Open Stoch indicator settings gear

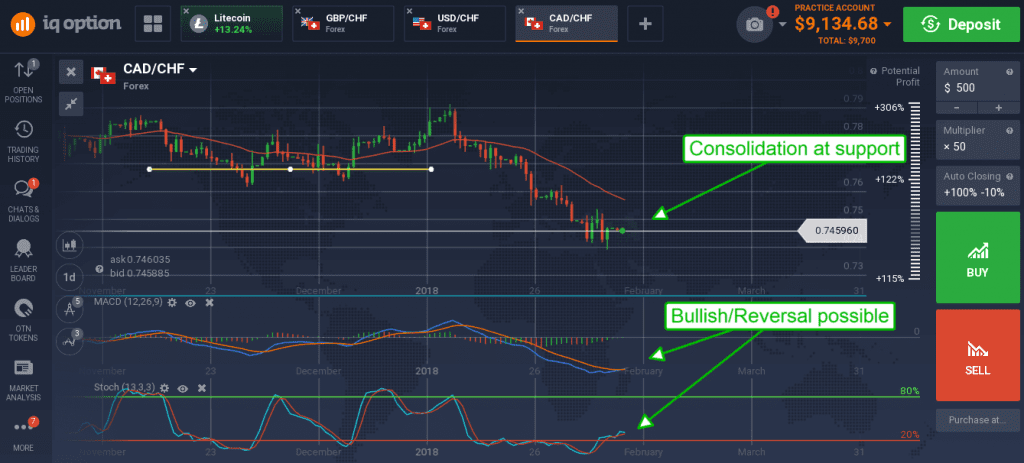(164, 388)
